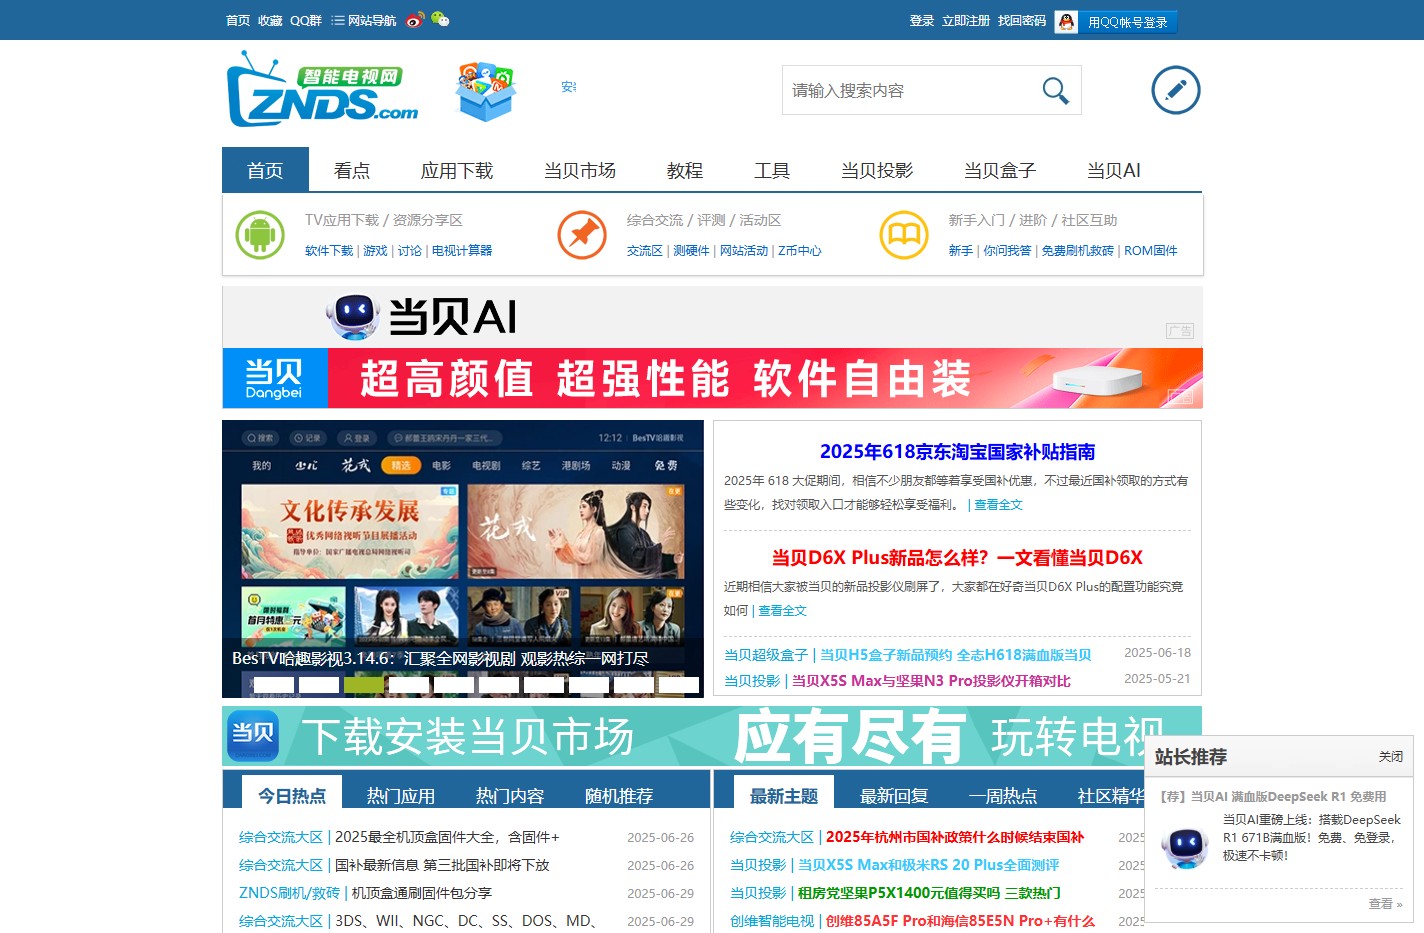
Task: Open the 看点 navigation item
Action: point(352,170)
